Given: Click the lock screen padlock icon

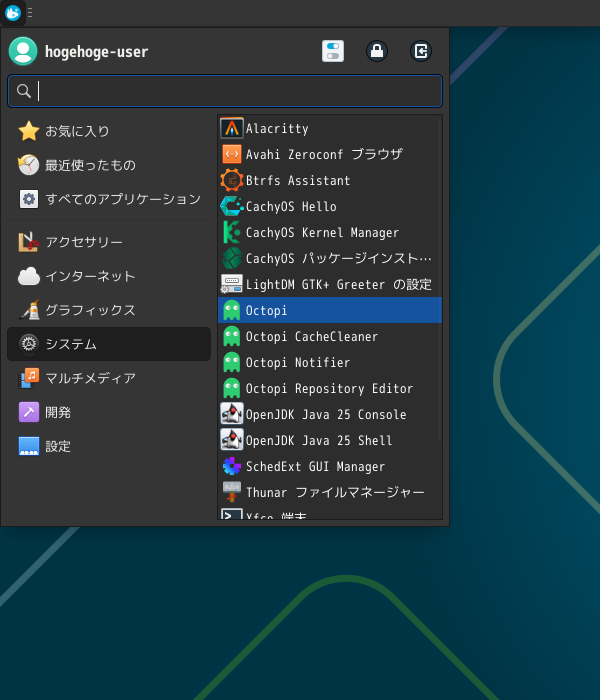Looking at the screenshot, I should [x=377, y=51].
